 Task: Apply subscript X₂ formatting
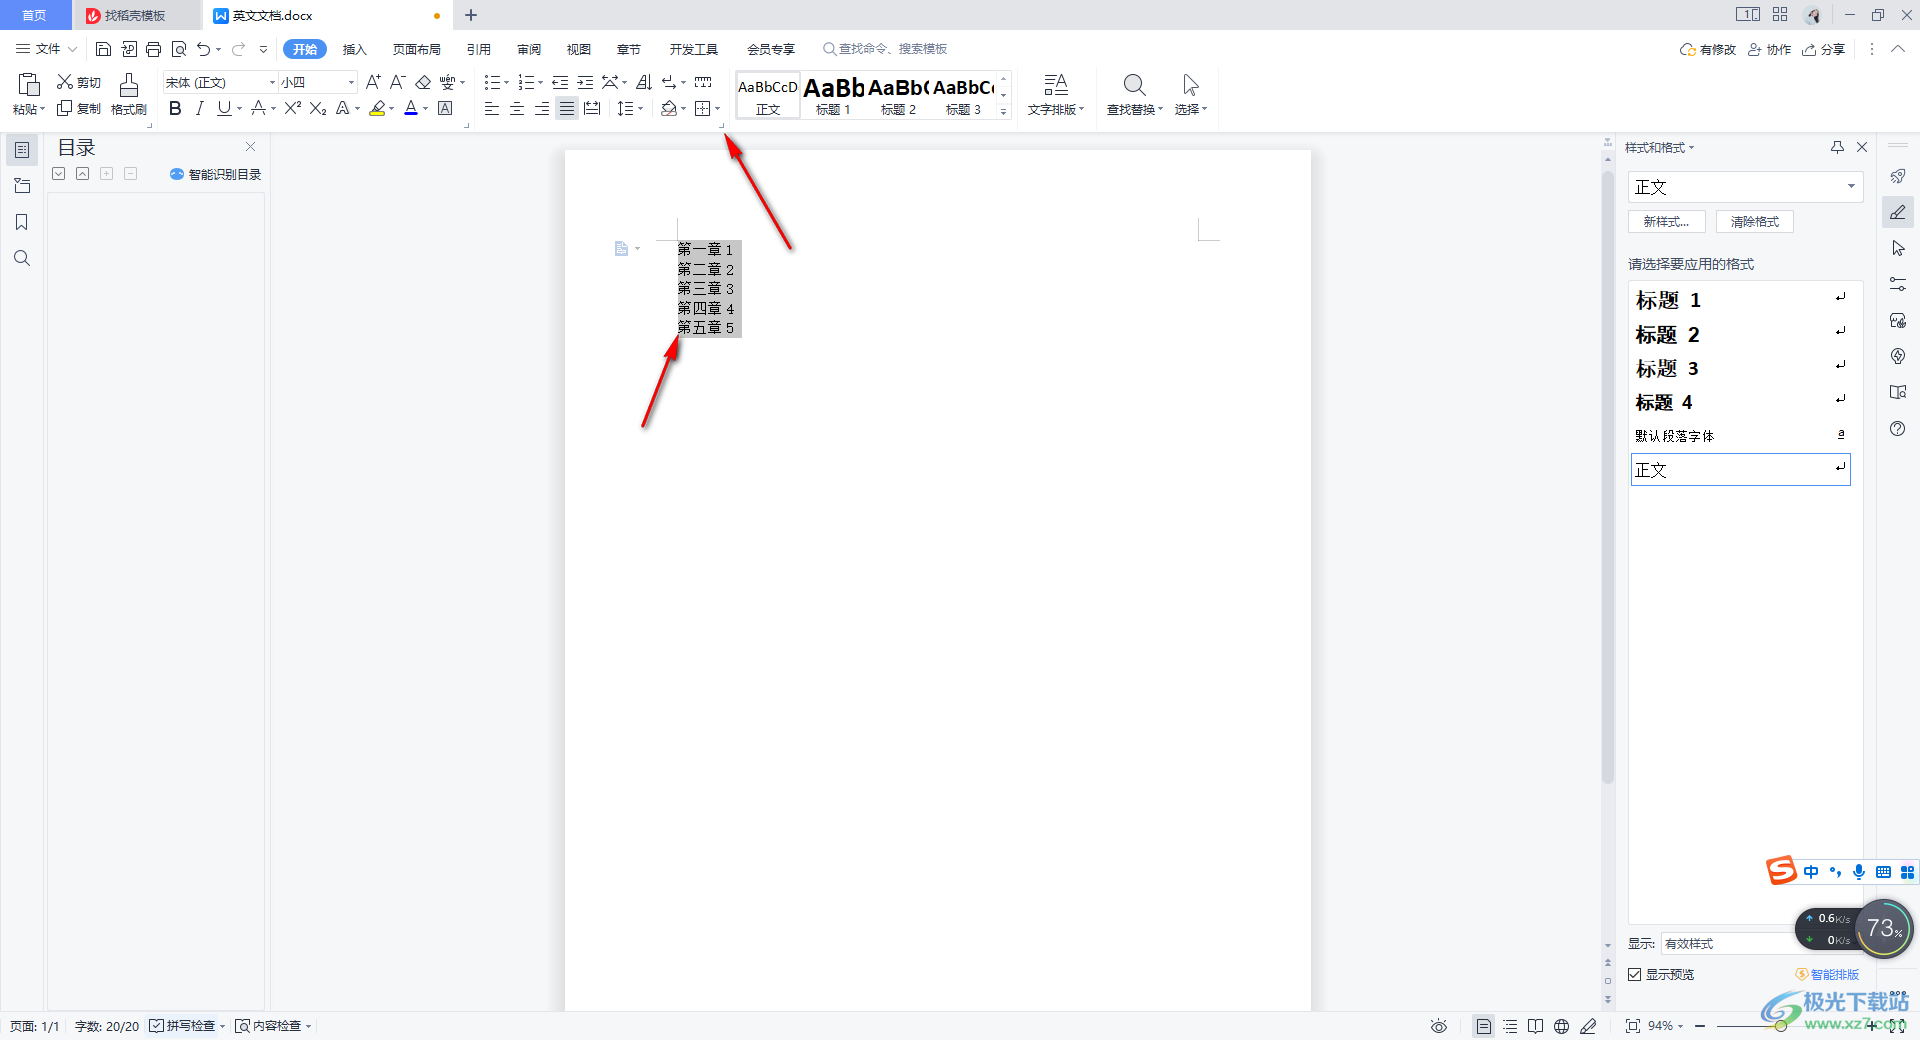coord(317,108)
